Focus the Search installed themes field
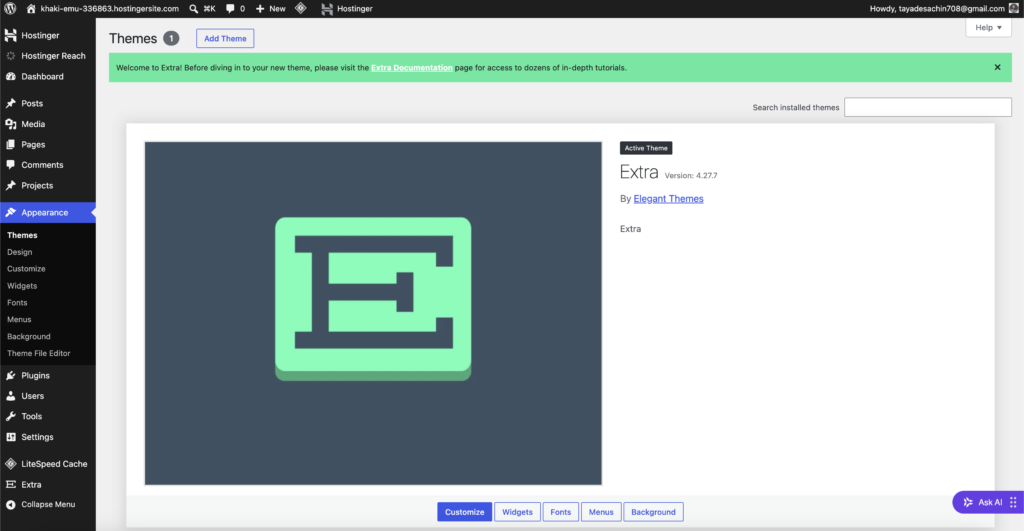Screen dimensions: 1024x531 pyautogui.click(x=927, y=107)
